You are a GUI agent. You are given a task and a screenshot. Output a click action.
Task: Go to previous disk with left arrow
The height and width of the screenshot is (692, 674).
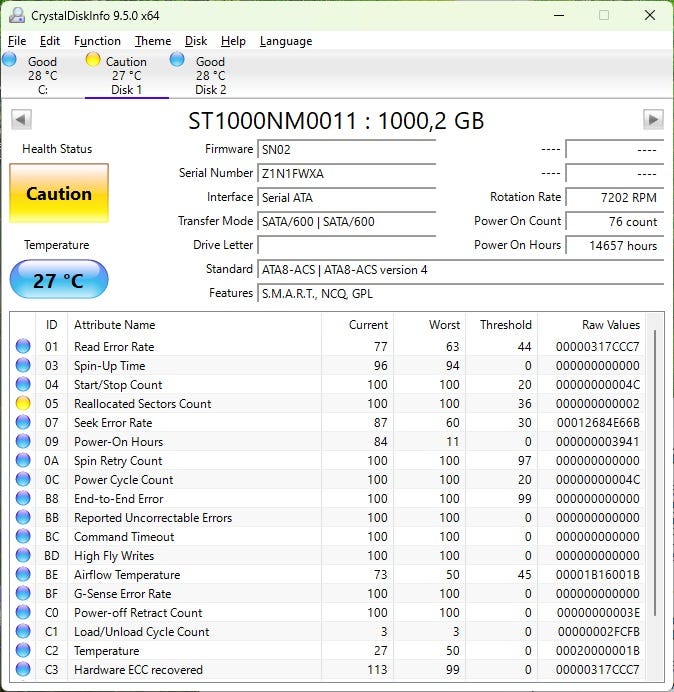pyautogui.click(x=20, y=120)
